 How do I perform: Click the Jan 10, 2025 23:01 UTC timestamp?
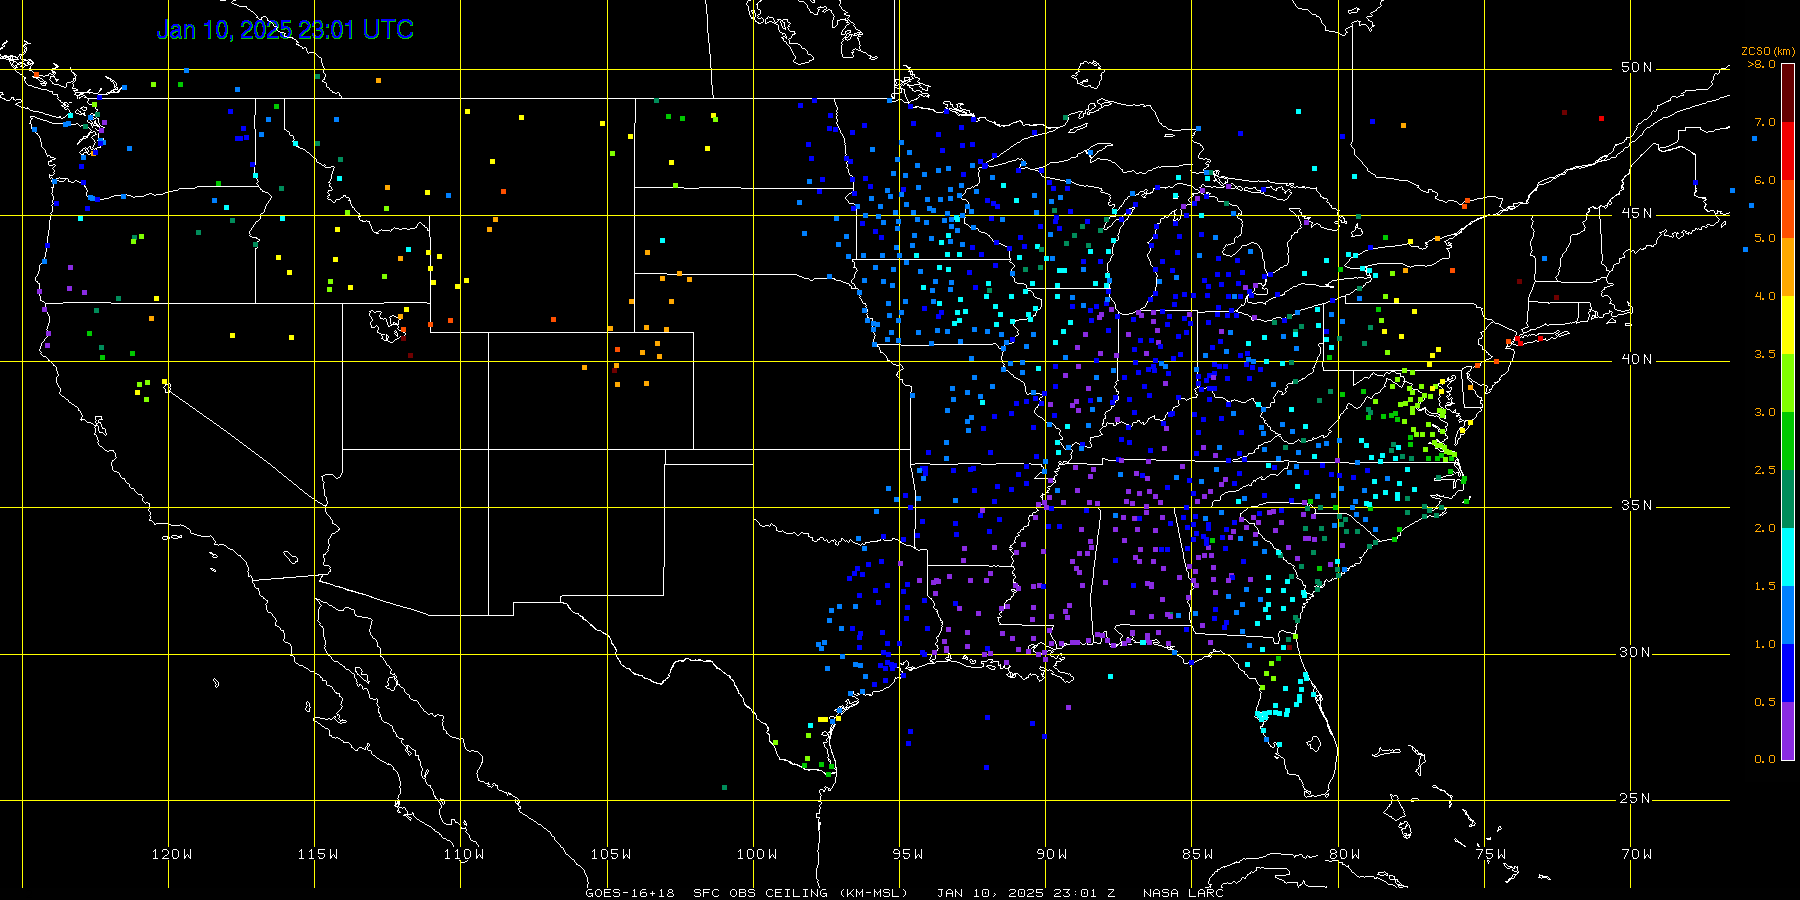click(x=285, y=30)
